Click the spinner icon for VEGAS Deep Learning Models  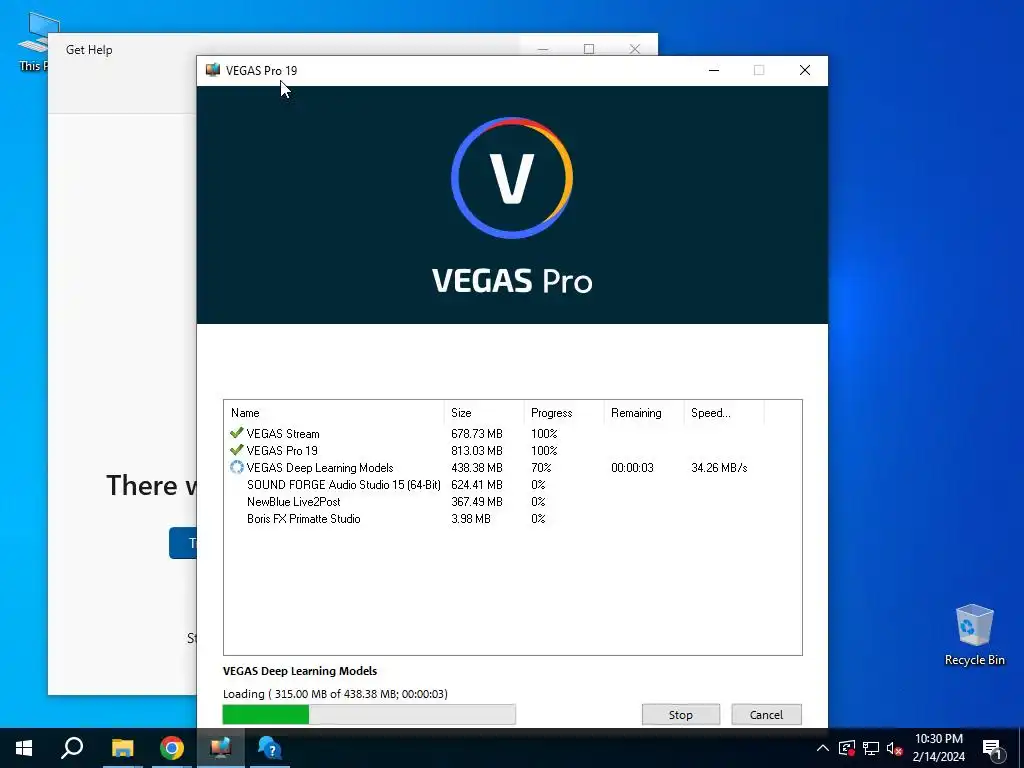[x=236, y=467]
